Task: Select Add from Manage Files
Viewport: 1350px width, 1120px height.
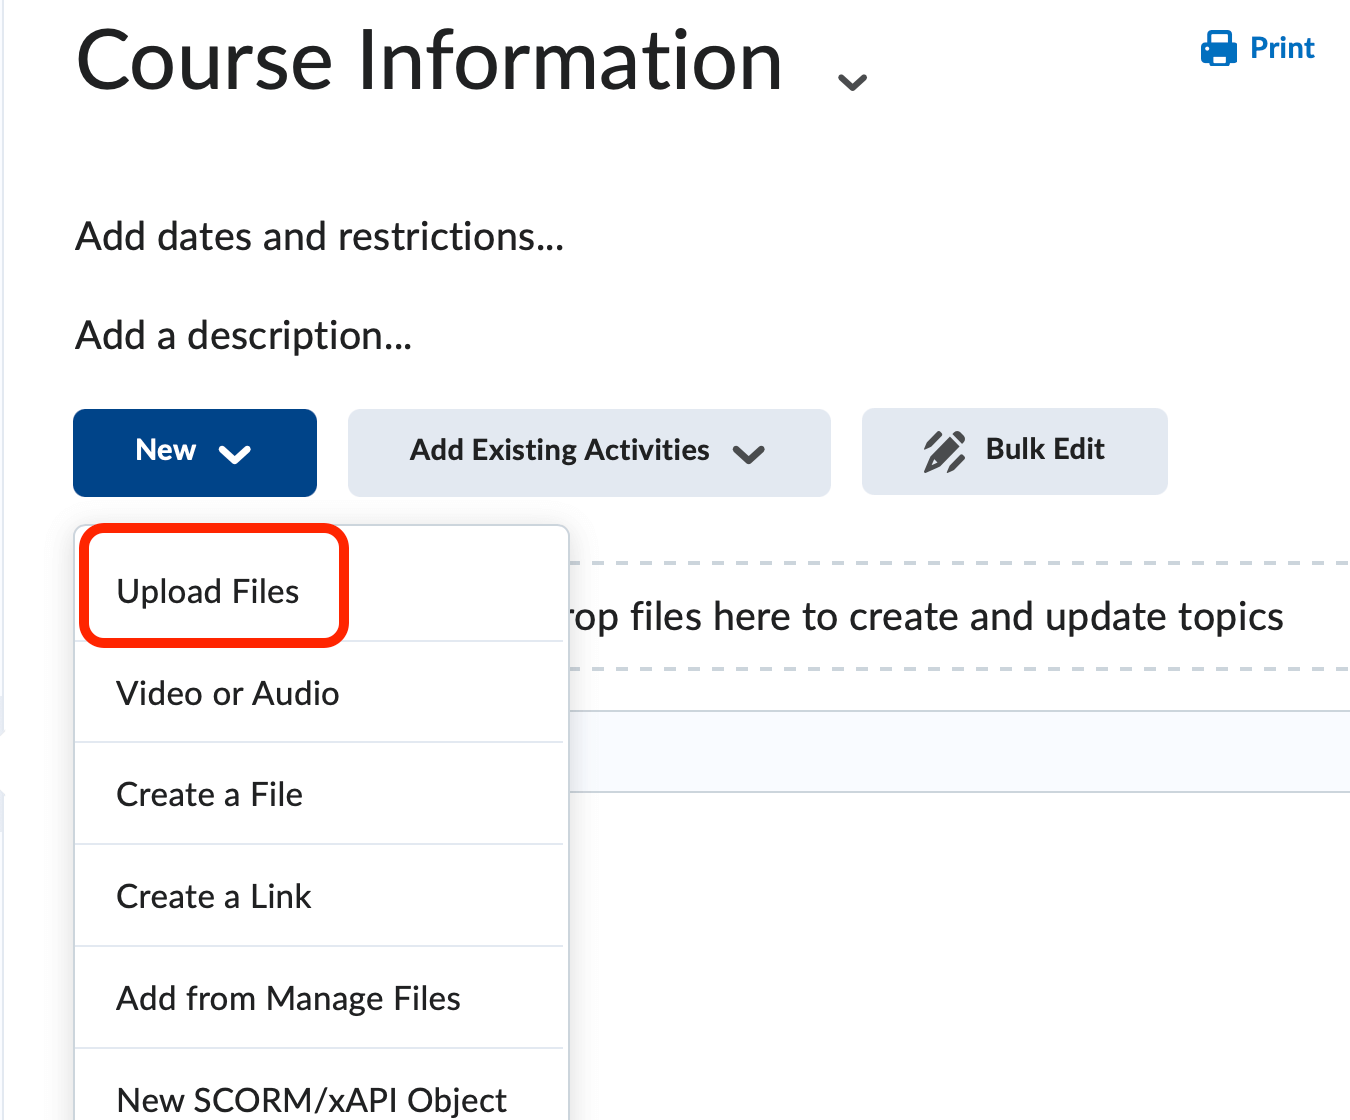Action: pos(288,998)
